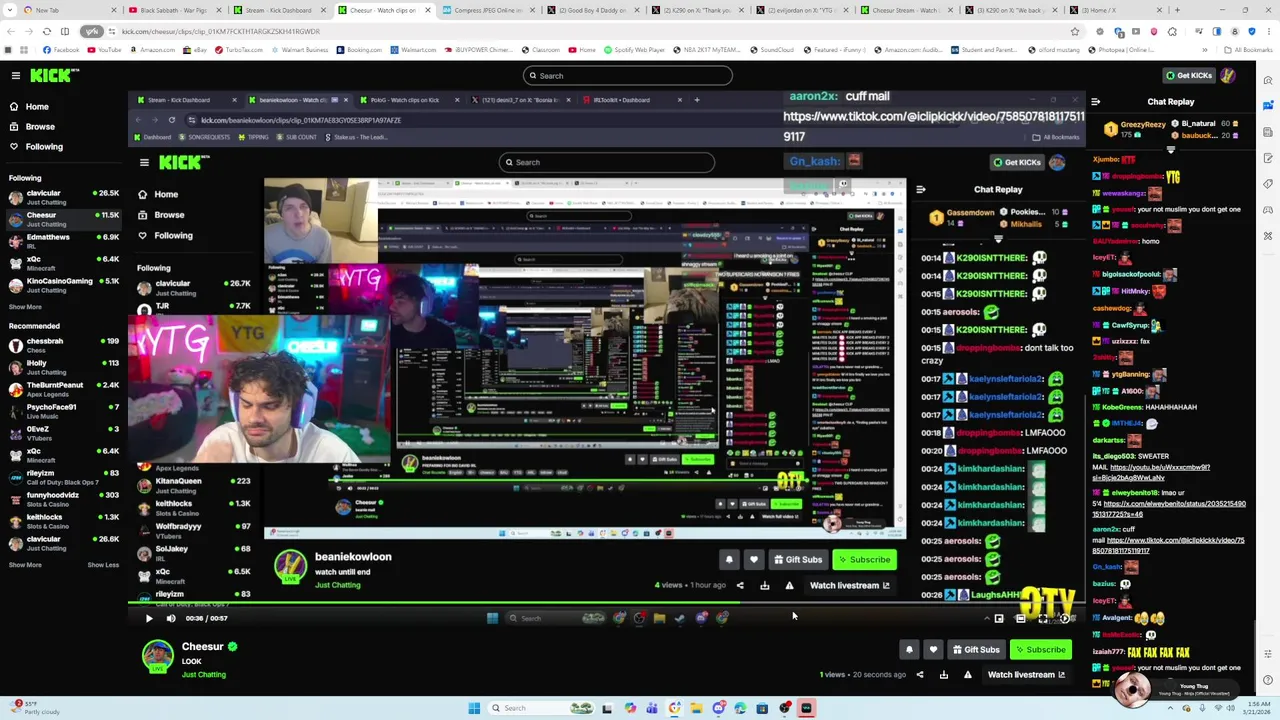The image size is (1280, 720).
Task: Open the Kick hamburger sidebar menu
Action: (x=15, y=75)
